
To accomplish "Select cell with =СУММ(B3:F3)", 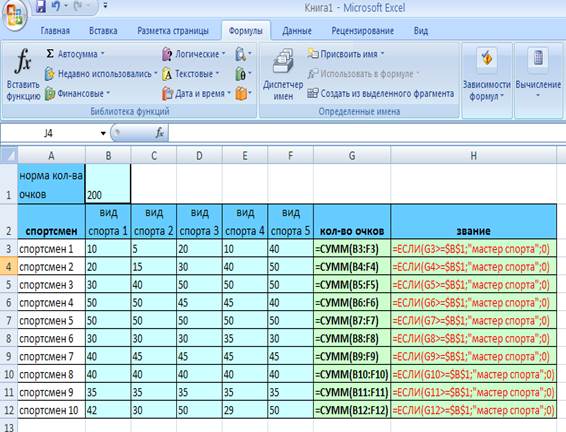I will pyautogui.click(x=352, y=249).
